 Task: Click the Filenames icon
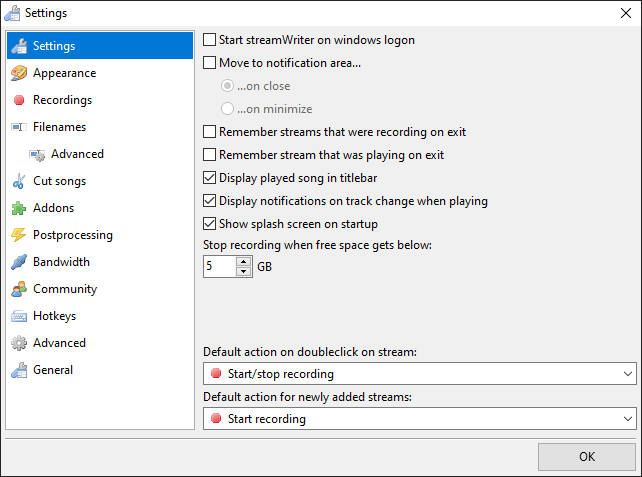tap(19, 127)
